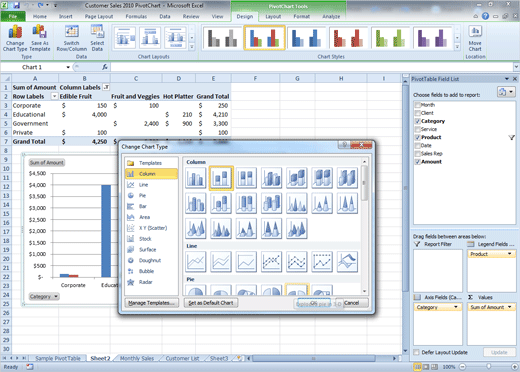Click Set as Default Chart button

pyautogui.click(x=211, y=303)
